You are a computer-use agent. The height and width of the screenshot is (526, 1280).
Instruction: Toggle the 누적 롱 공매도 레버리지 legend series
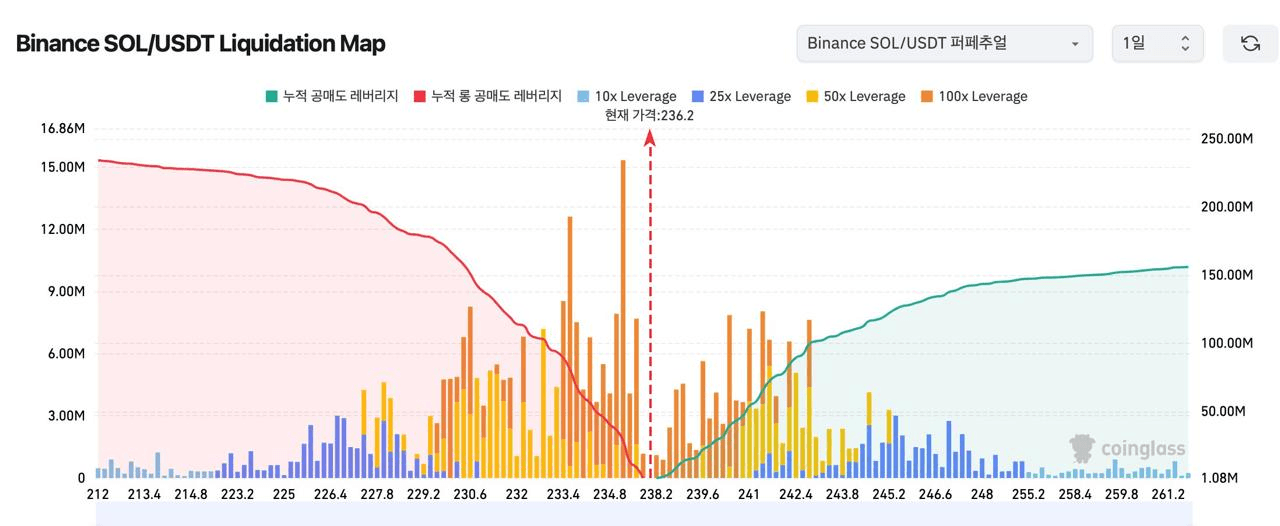click(x=487, y=96)
